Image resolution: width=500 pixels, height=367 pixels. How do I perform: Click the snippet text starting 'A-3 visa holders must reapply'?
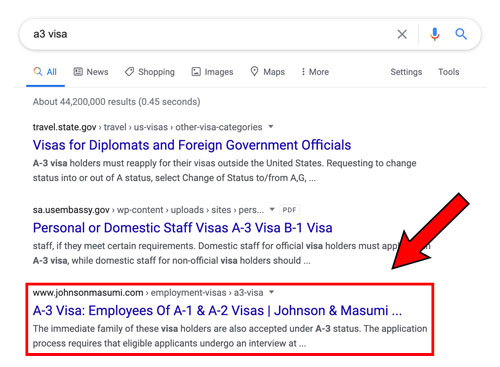(225, 170)
